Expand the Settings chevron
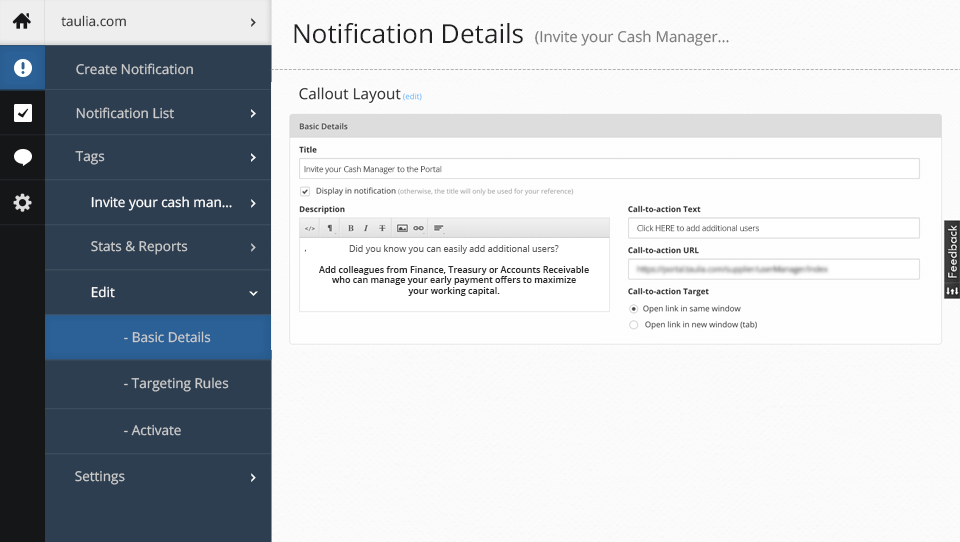This screenshot has height=542, width=960. pyautogui.click(x=253, y=477)
